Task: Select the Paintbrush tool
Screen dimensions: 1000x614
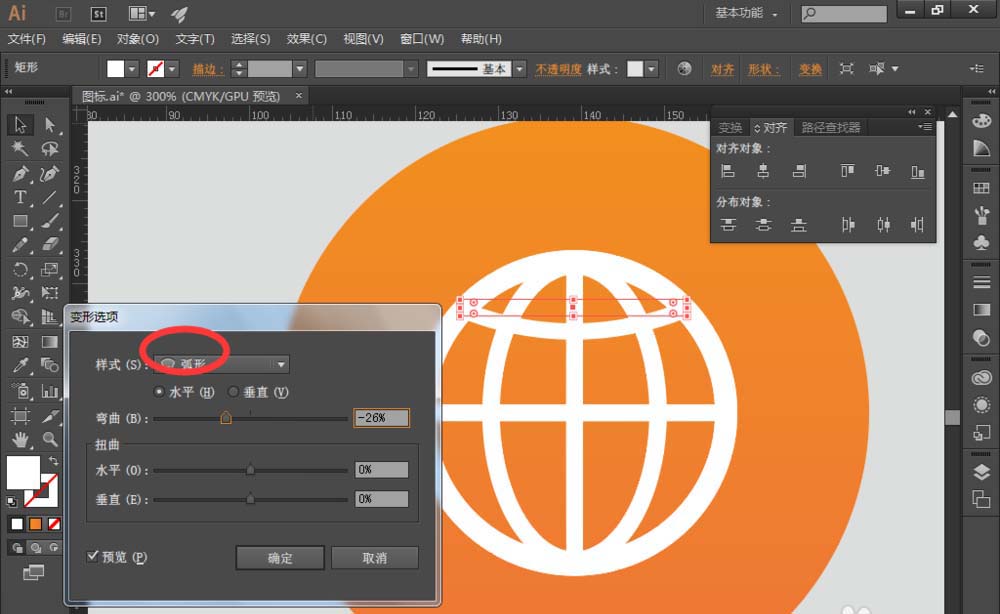Action: 50,221
